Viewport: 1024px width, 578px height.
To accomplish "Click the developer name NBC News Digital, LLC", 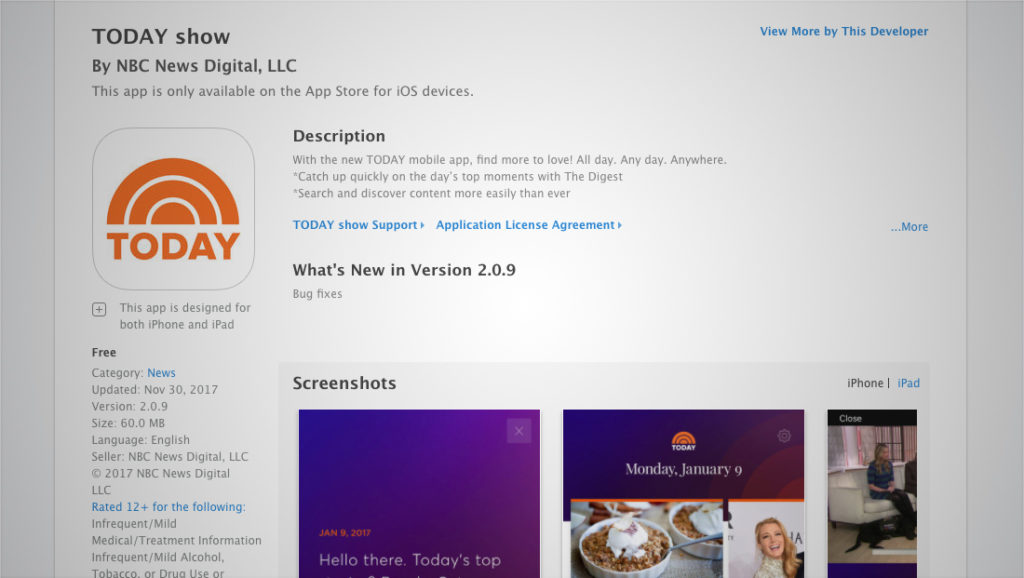I will [x=193, y=65].
